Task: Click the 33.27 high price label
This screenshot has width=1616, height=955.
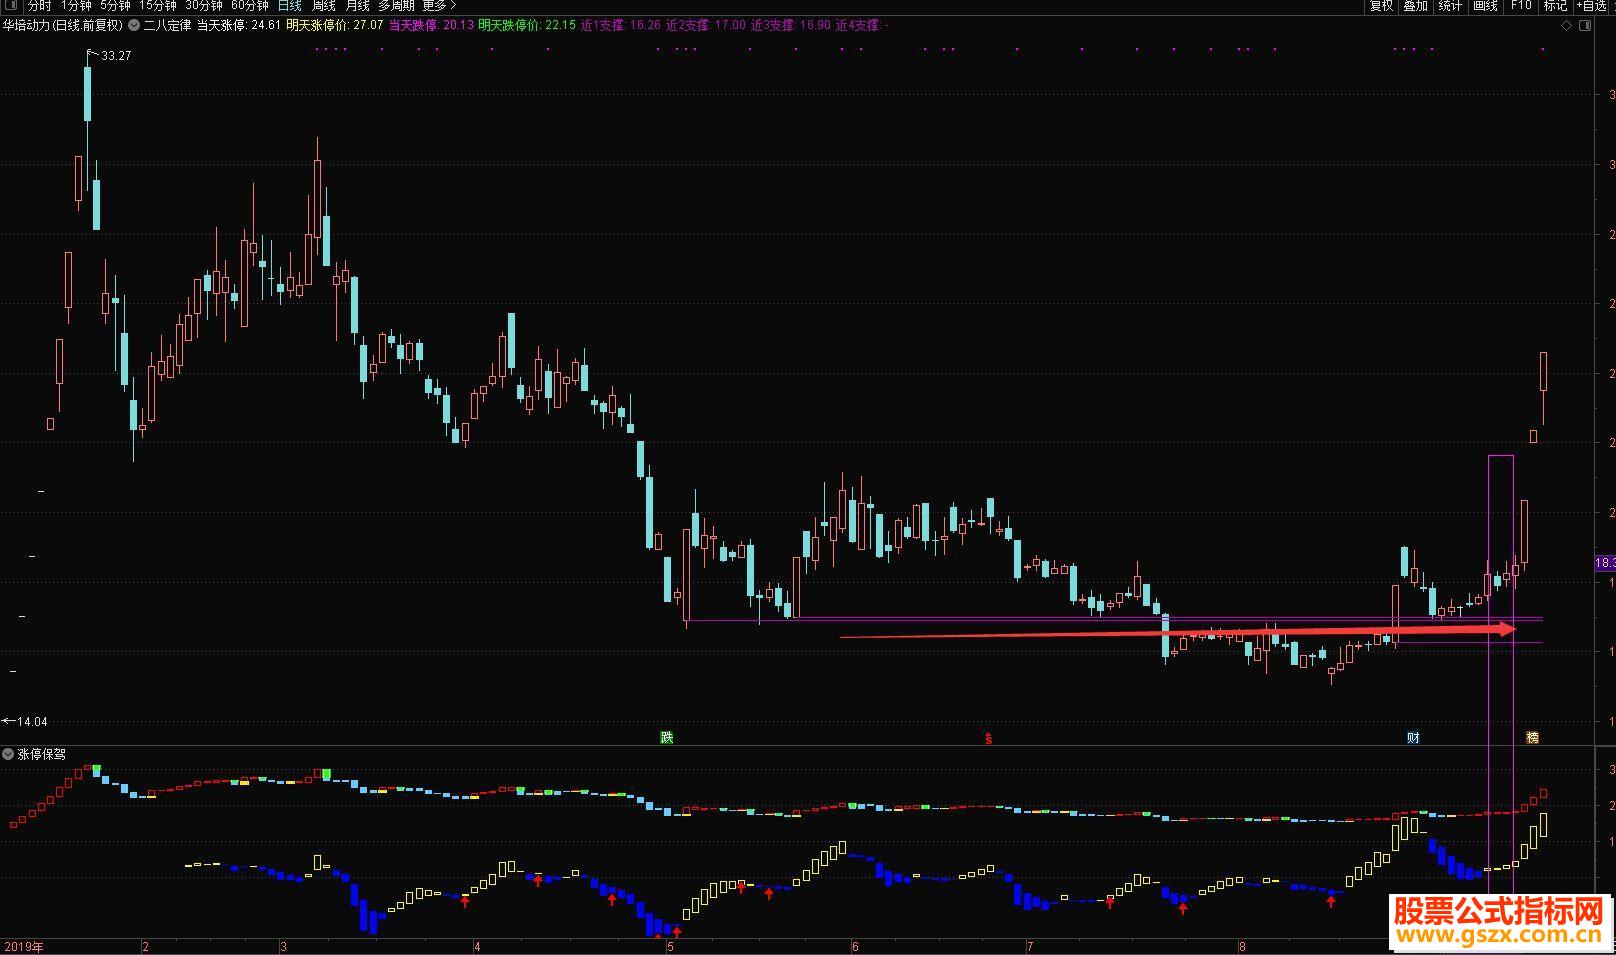Action: click(116, 56)
